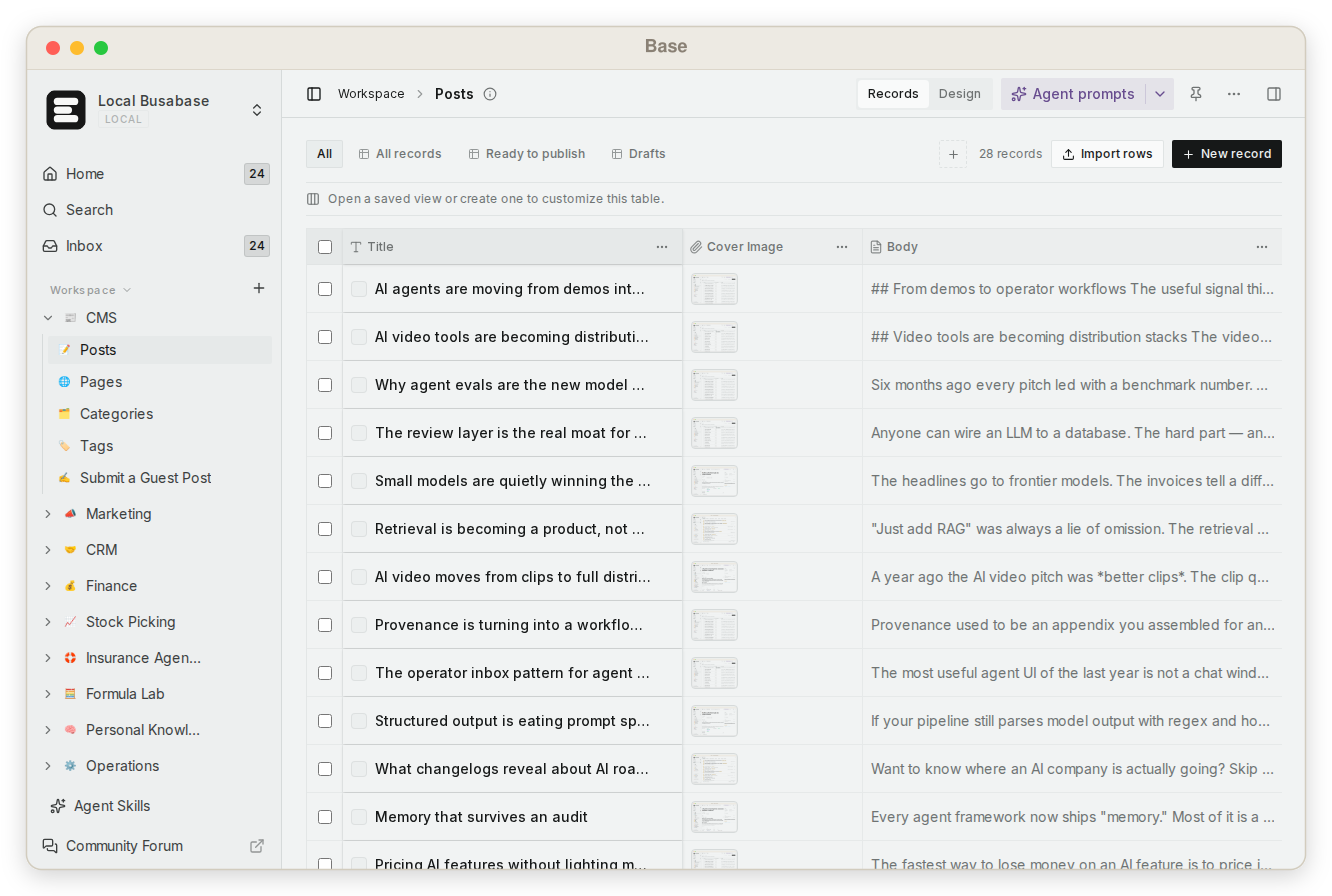Check the row for Memory that survives an audit
The height and width of the screenshot is (896, 1332).
click(x=325, y=817)
